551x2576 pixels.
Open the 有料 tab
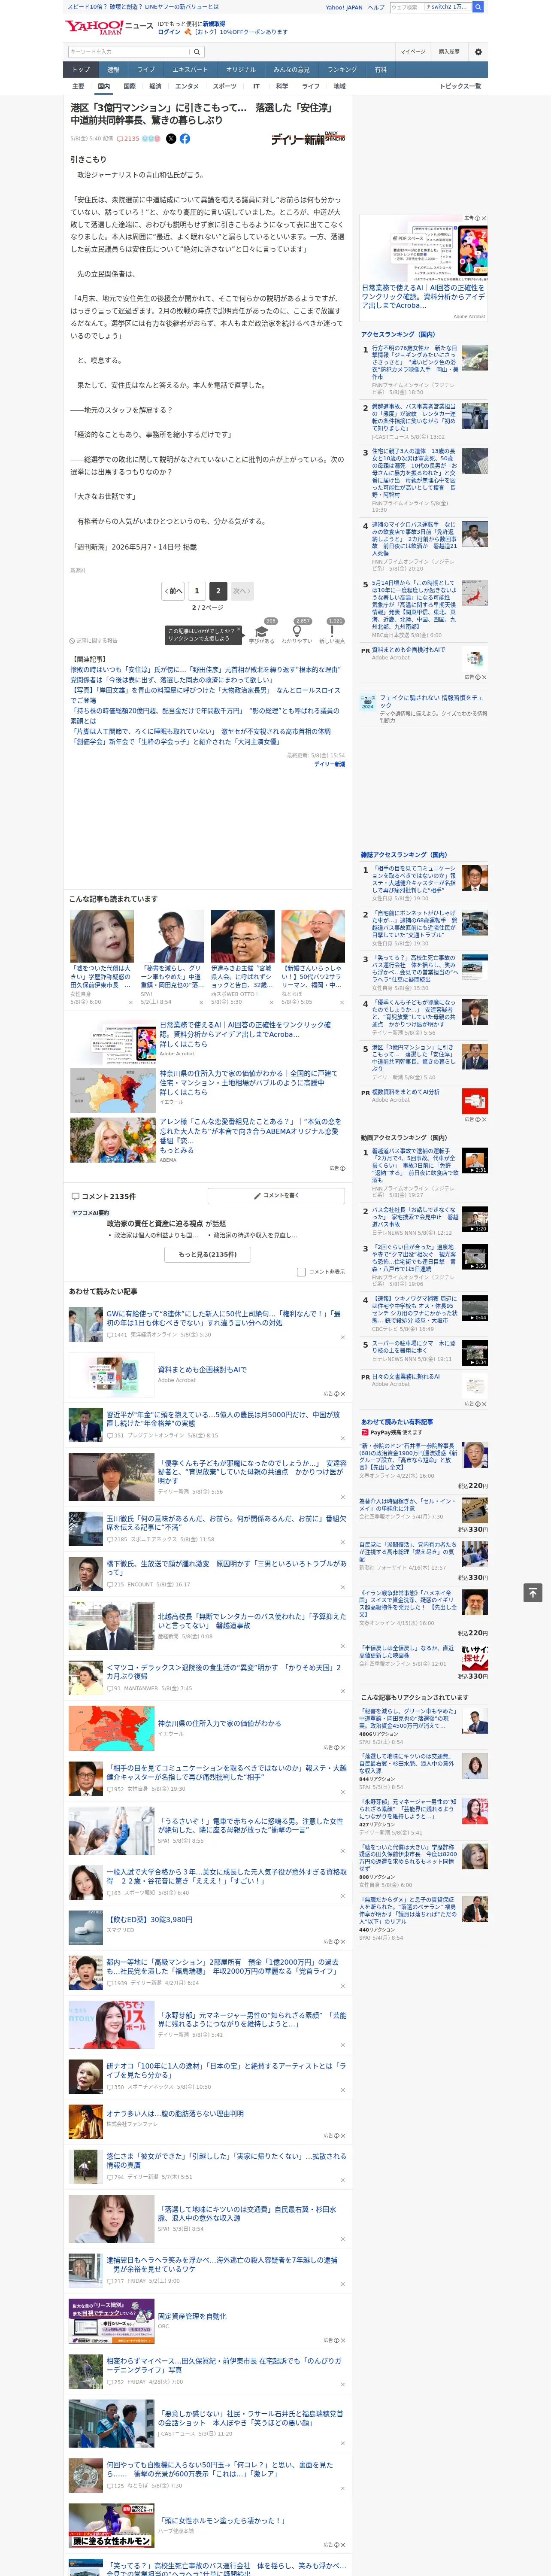(x=380, y=70)
